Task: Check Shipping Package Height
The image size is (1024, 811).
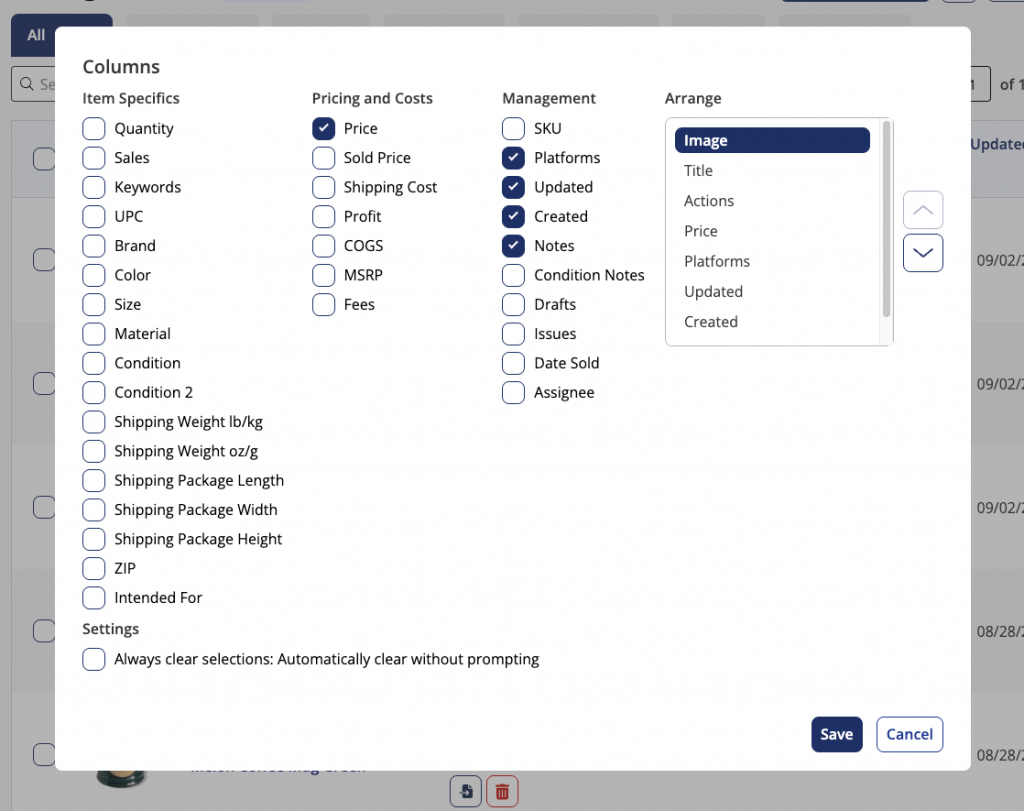Action: click(x=94, y=539)
